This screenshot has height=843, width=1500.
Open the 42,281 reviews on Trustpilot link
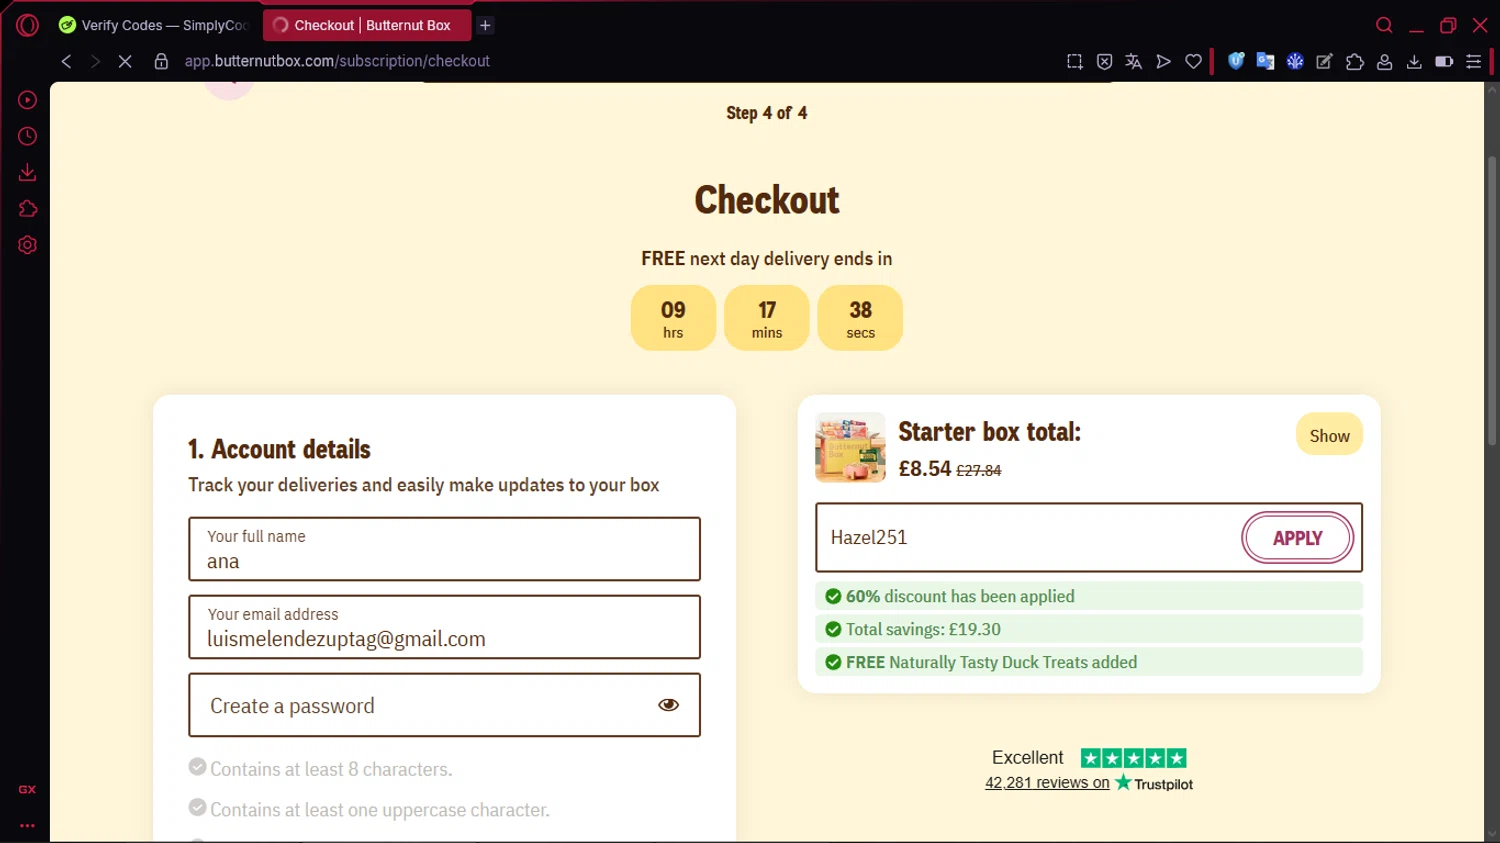(x=1047, y=783)
